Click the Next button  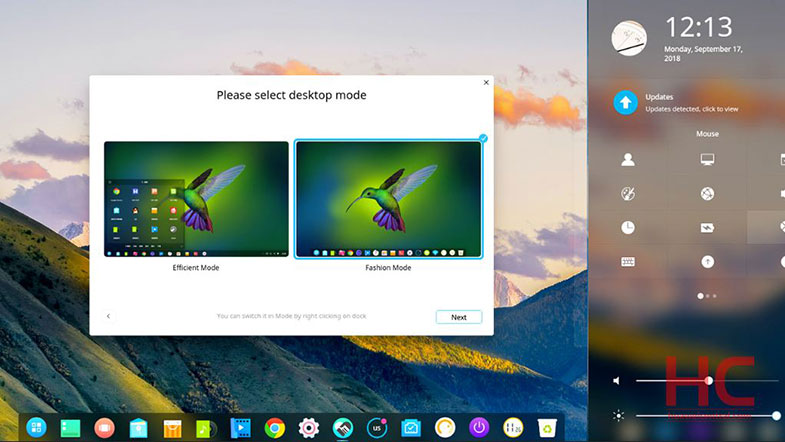pos(458,317)
